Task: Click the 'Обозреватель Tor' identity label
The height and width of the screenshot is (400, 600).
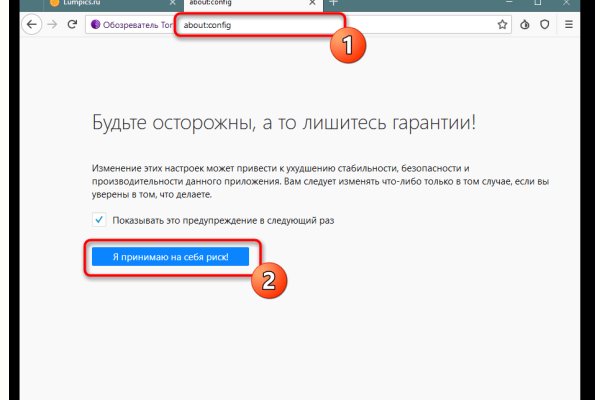Action: coord(136,23)
